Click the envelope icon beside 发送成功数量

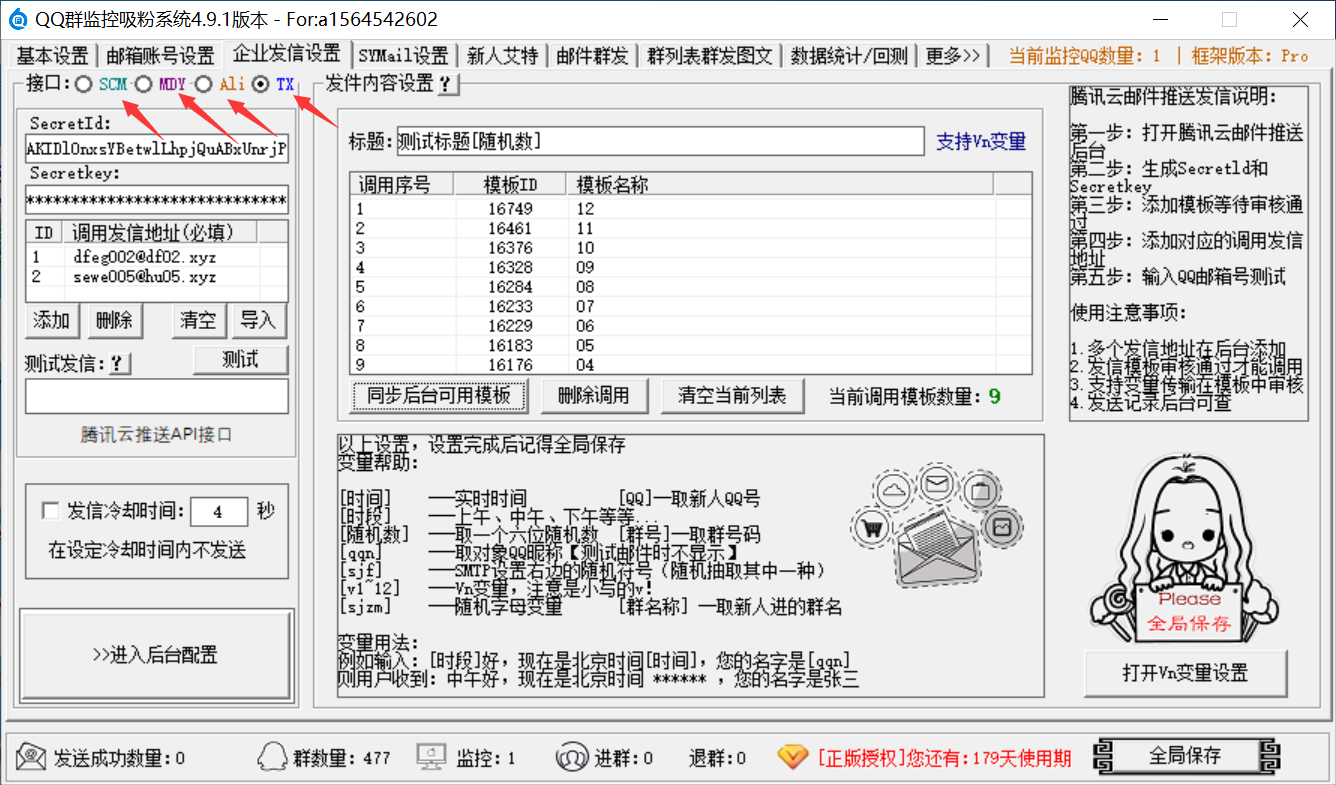click(31, 757)
